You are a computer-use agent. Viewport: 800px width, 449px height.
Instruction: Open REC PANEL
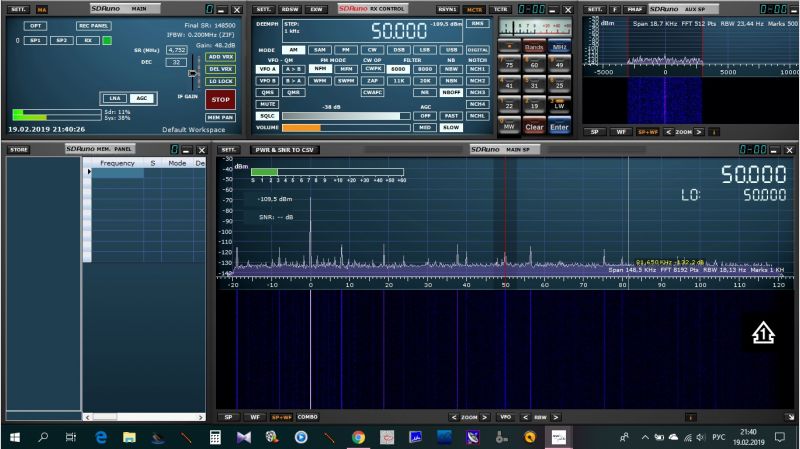(93, 26)
